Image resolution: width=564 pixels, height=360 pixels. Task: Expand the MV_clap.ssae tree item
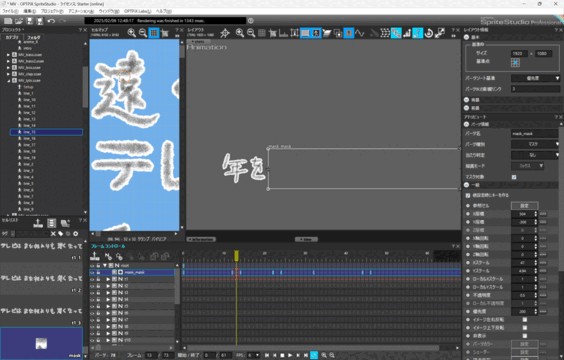(8, 74)
